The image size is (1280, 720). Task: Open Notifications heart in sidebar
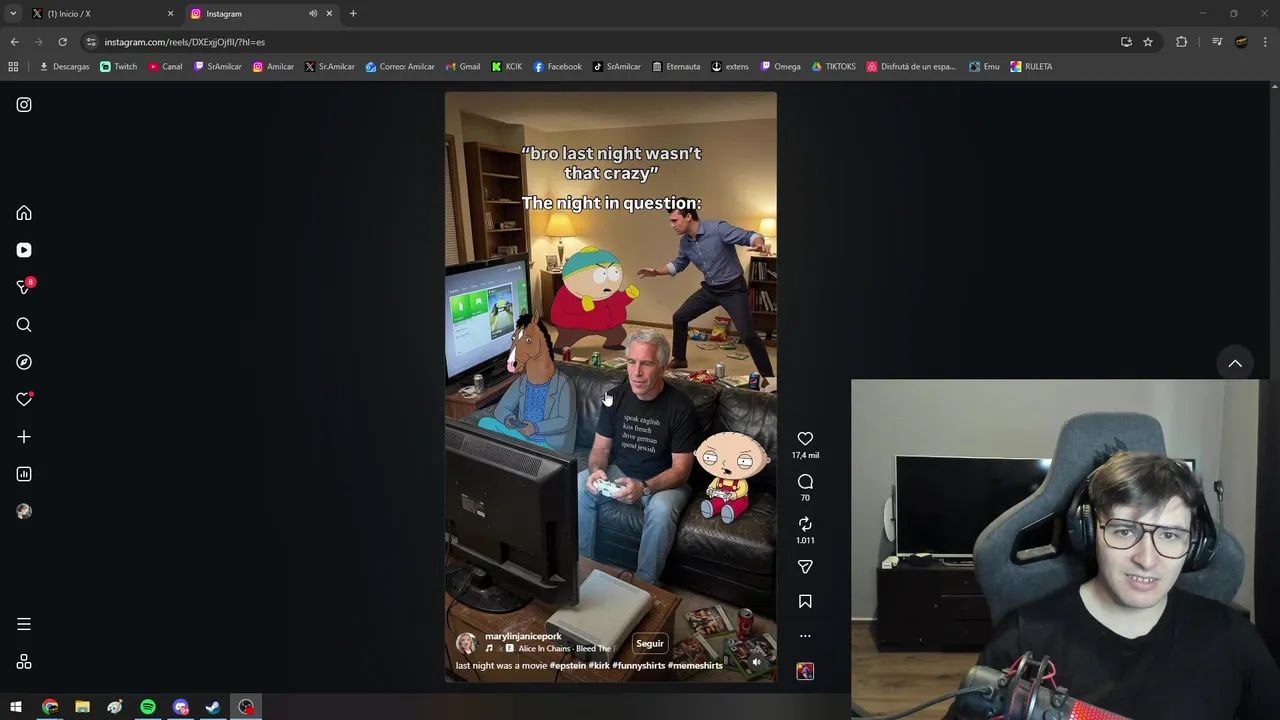[24, 399]
